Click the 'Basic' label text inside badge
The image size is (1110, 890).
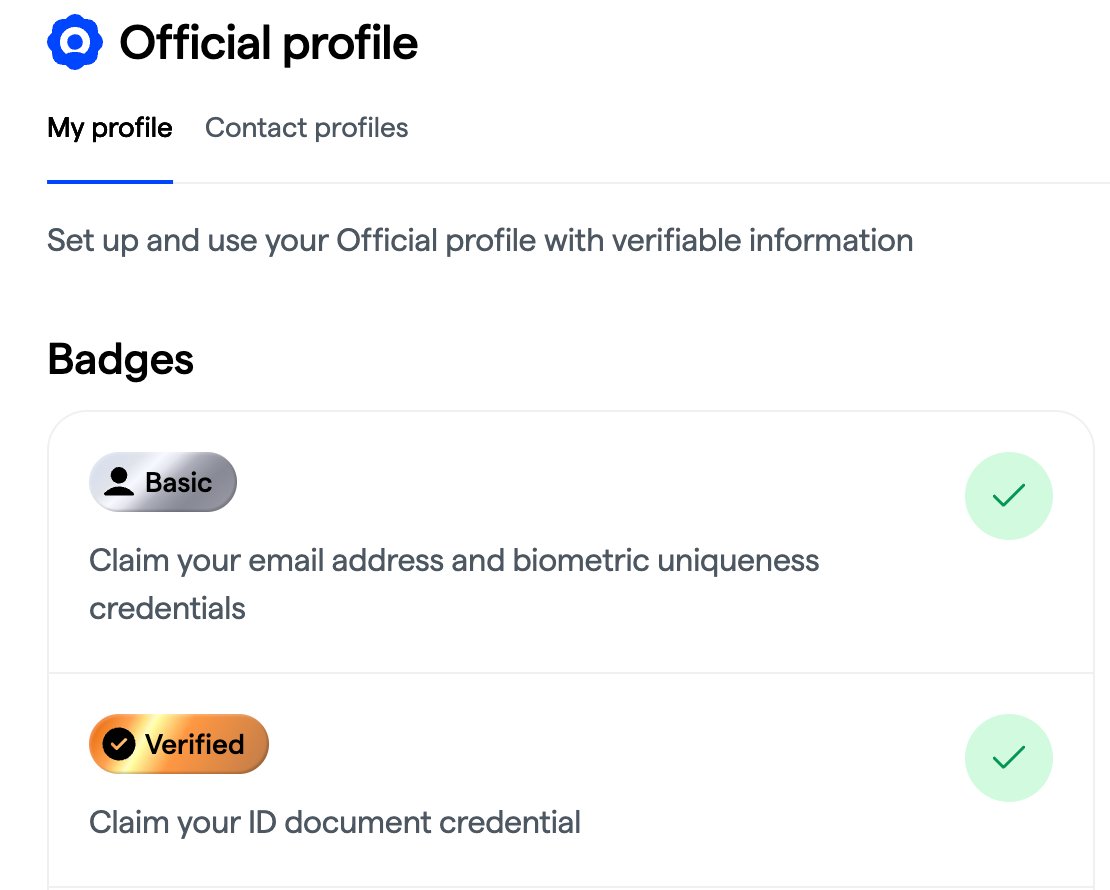(x=178, y=483)
